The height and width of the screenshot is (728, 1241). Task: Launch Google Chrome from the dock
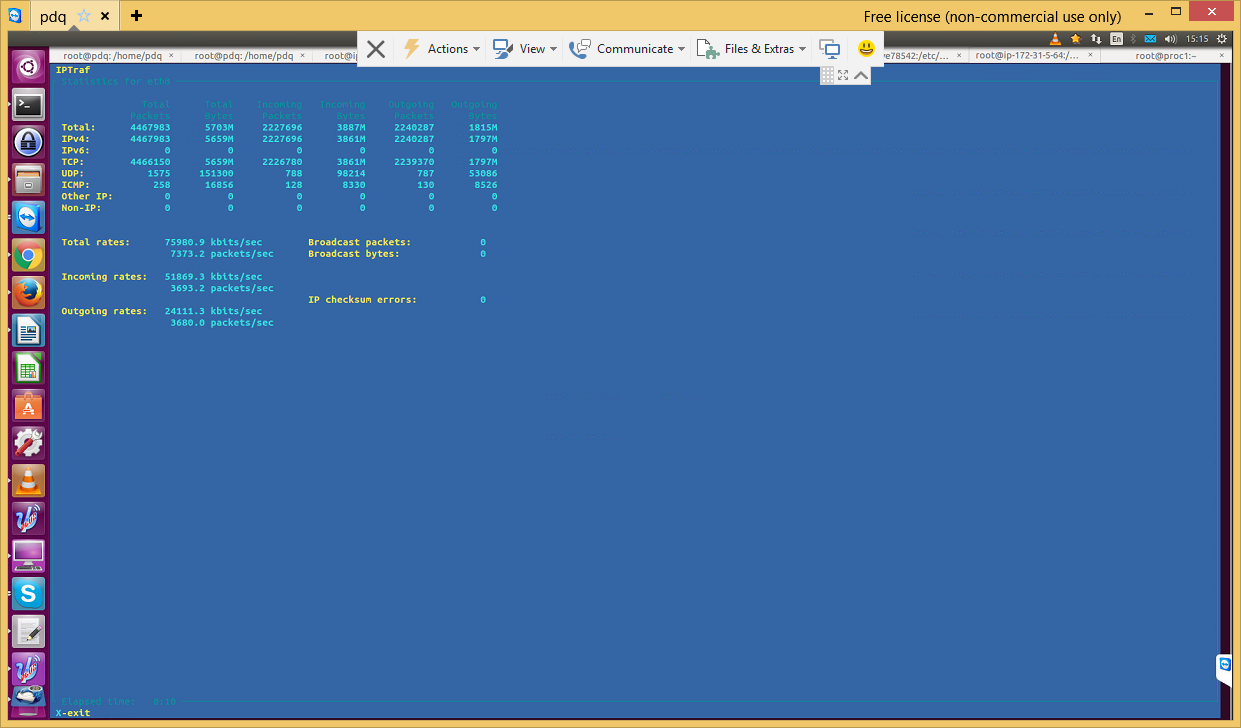[x=28, y=255]
